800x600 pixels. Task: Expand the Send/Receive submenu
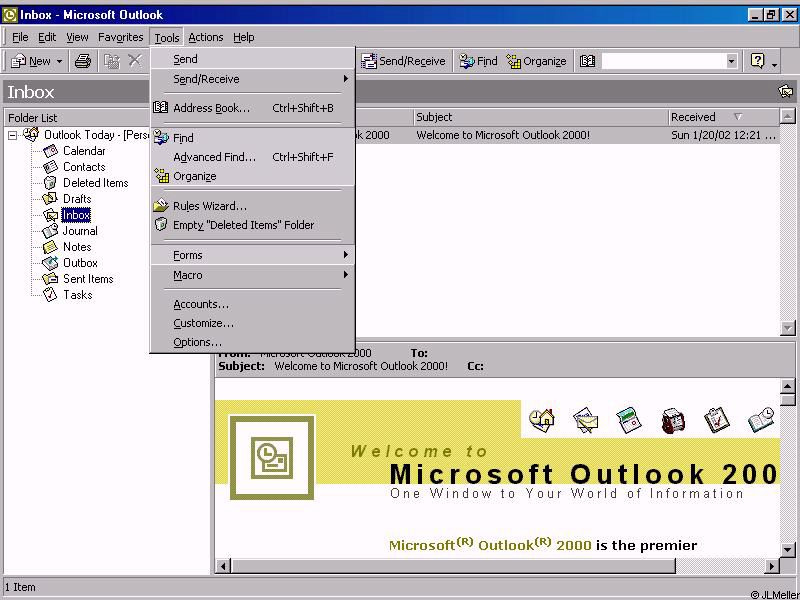point(253,79)
